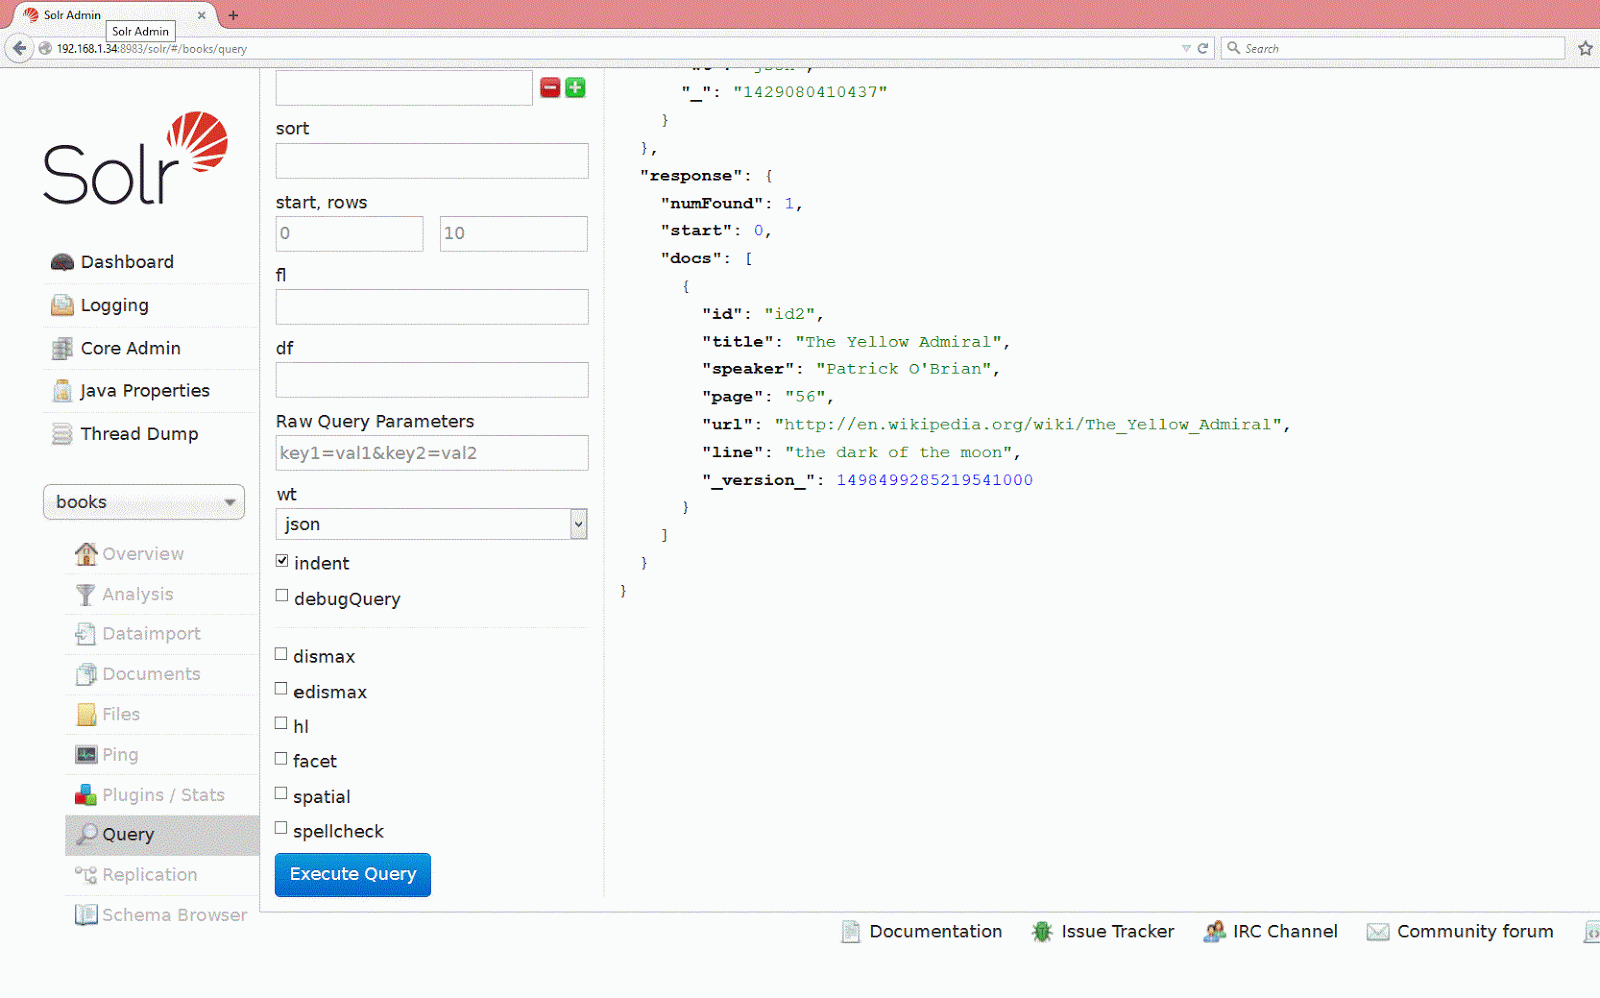Click the Wikipedia Yellow Admiral url value

[x=1029, y=425]
